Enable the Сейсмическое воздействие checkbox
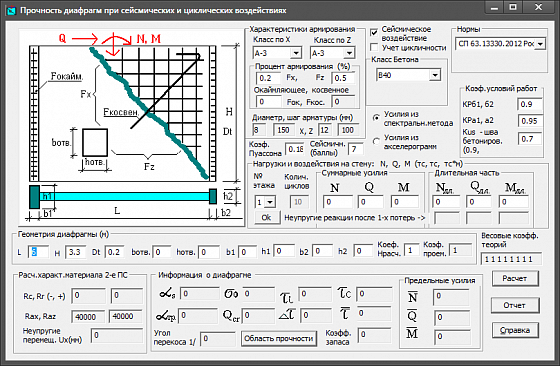 374,33
